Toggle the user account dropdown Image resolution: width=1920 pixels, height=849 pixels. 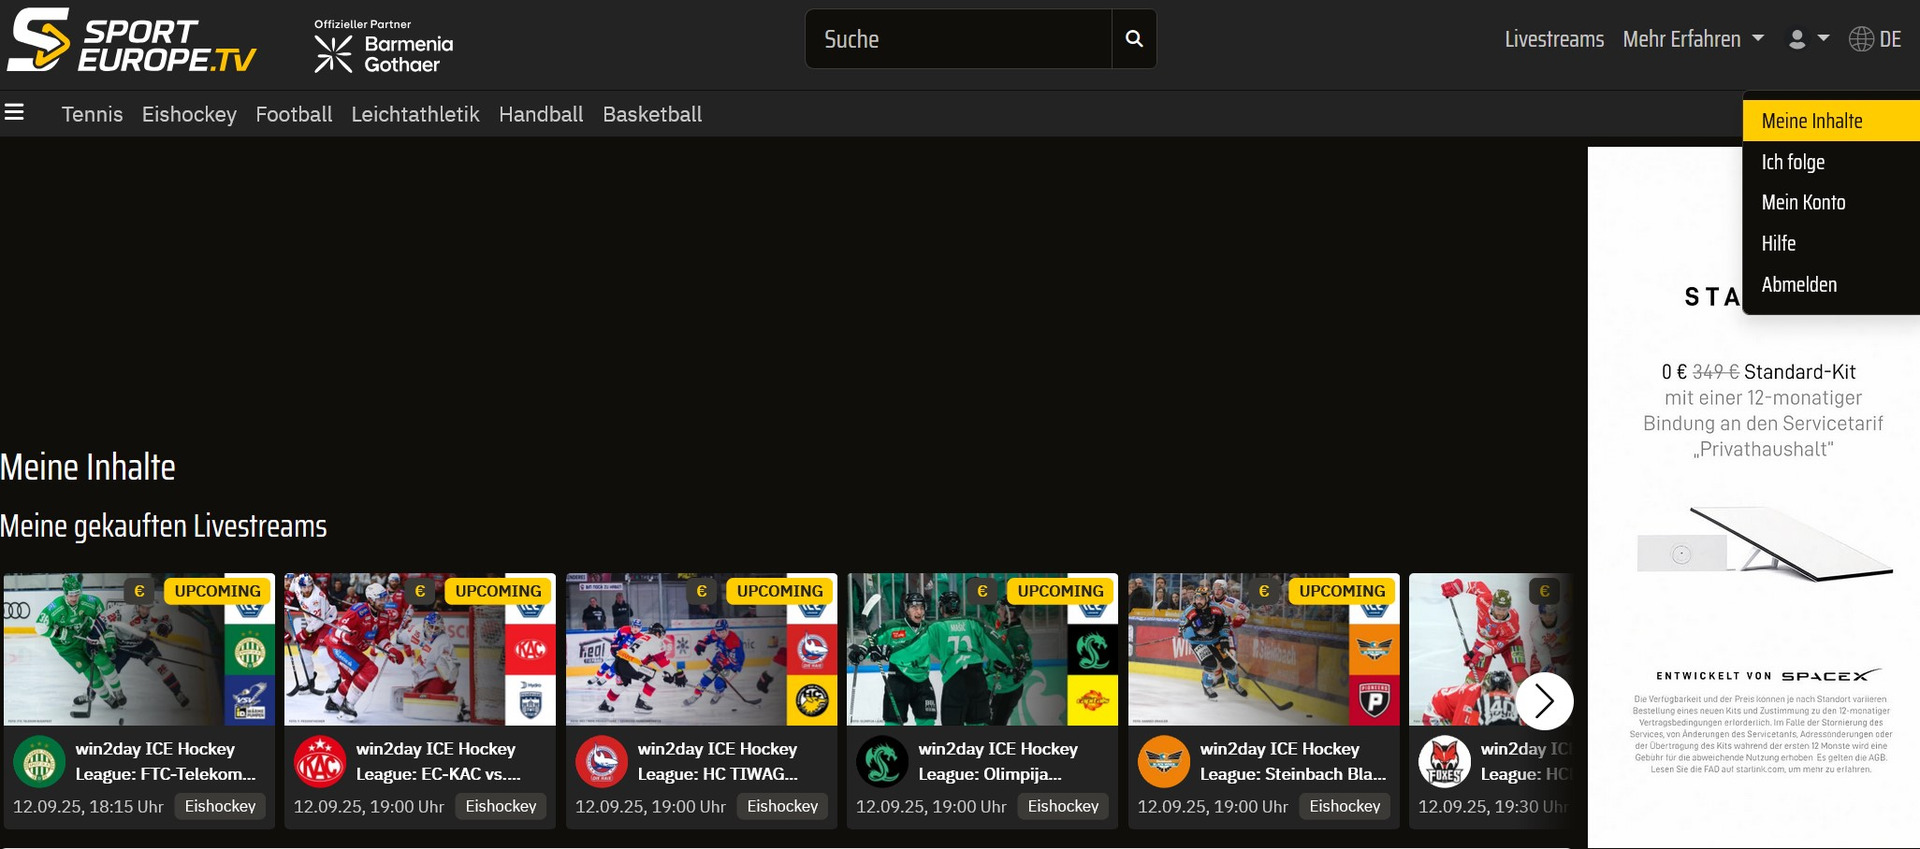click(1808, 39)
